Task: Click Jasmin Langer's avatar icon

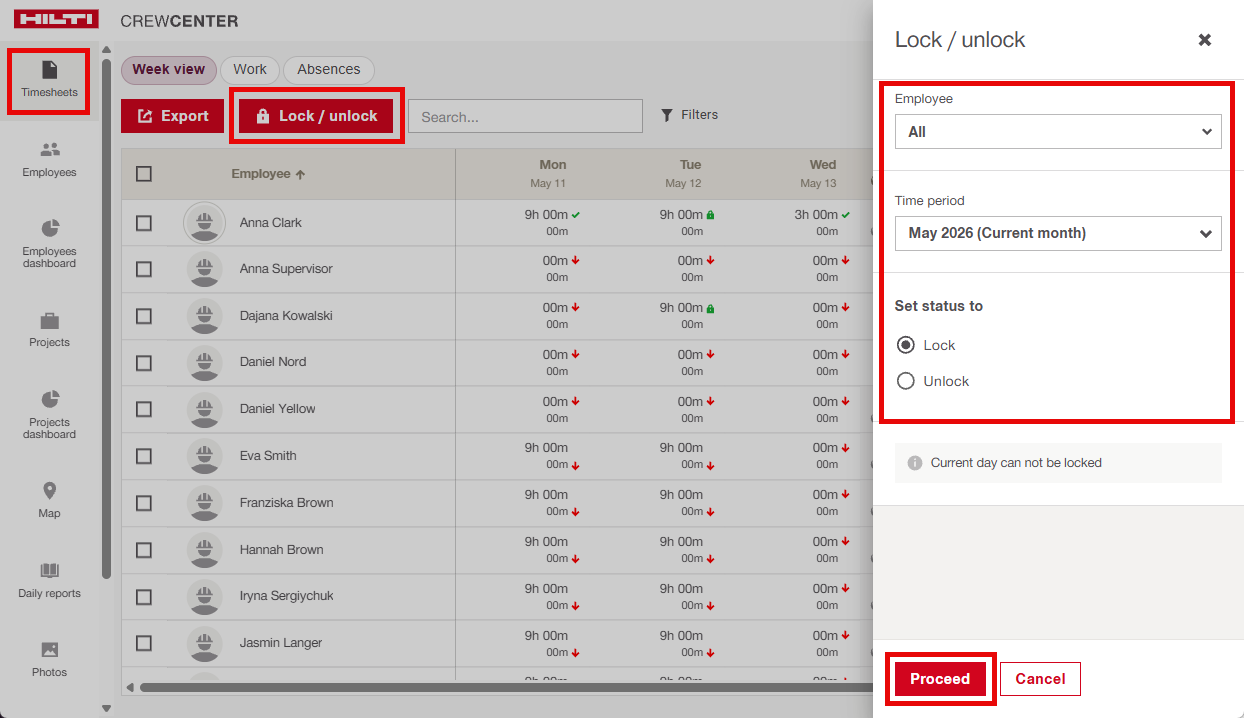Action: coord(205,643)
